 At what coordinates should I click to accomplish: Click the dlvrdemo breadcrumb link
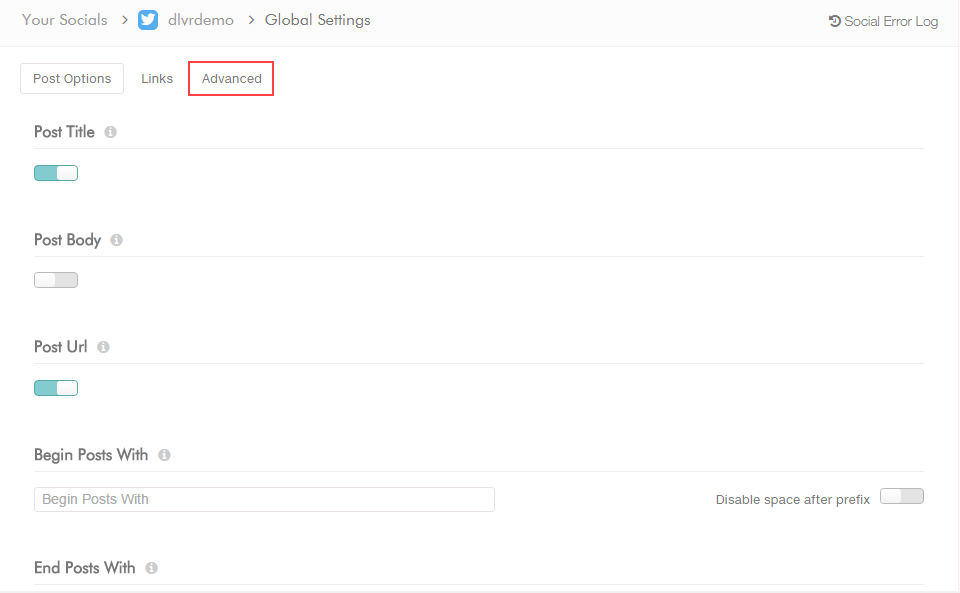pos(199,19)
